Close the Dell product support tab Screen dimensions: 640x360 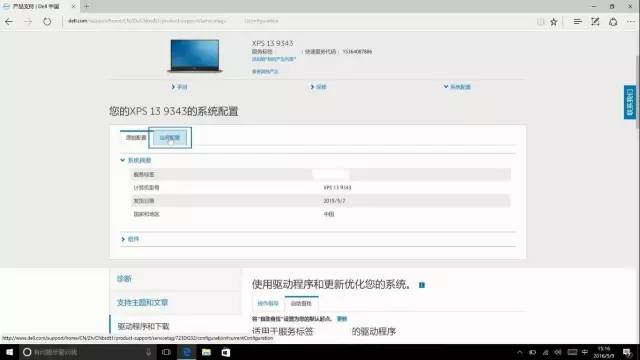pyautogui.click(x=73, y=6)
